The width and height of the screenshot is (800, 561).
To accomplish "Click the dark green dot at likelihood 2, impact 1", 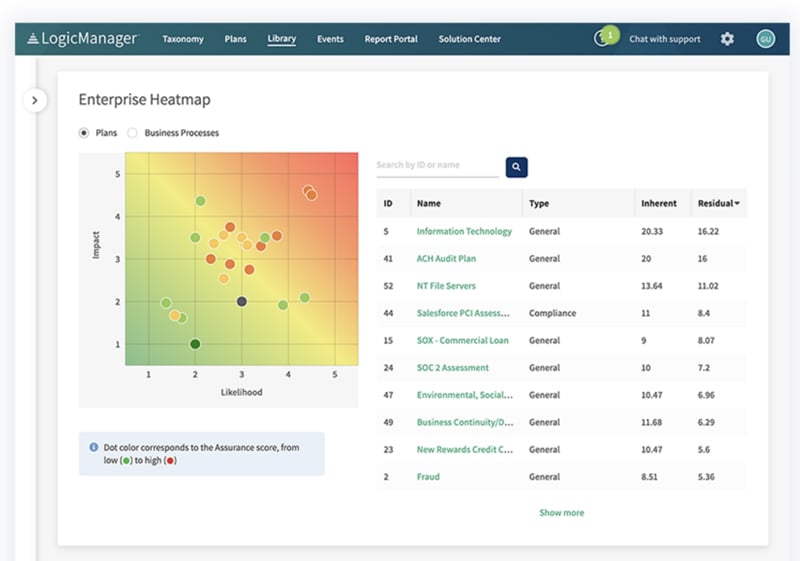I will 195,344.
